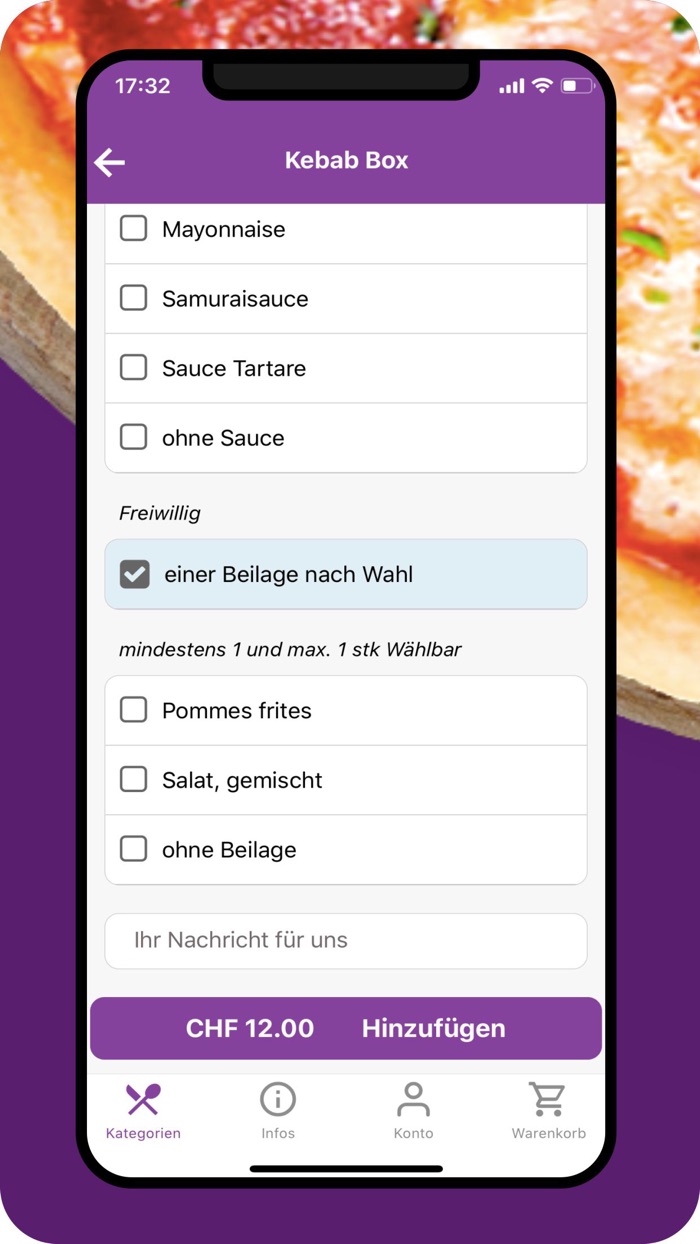
Task: Uncheck einer Beilage nach Wahl
Action: [135, 574]
